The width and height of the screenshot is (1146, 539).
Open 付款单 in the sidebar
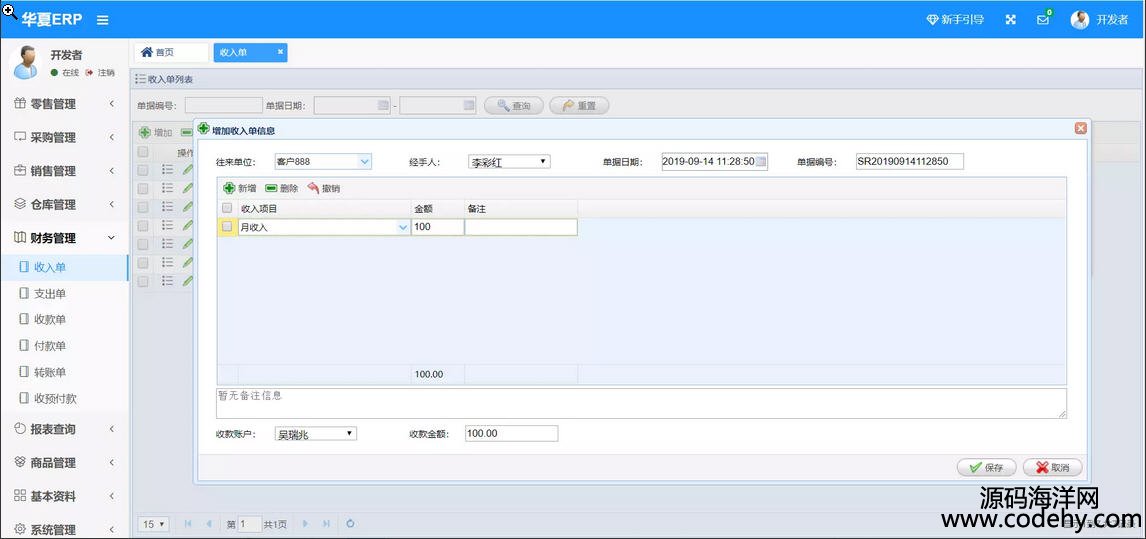pyautogui.click(x=64, y=346)
